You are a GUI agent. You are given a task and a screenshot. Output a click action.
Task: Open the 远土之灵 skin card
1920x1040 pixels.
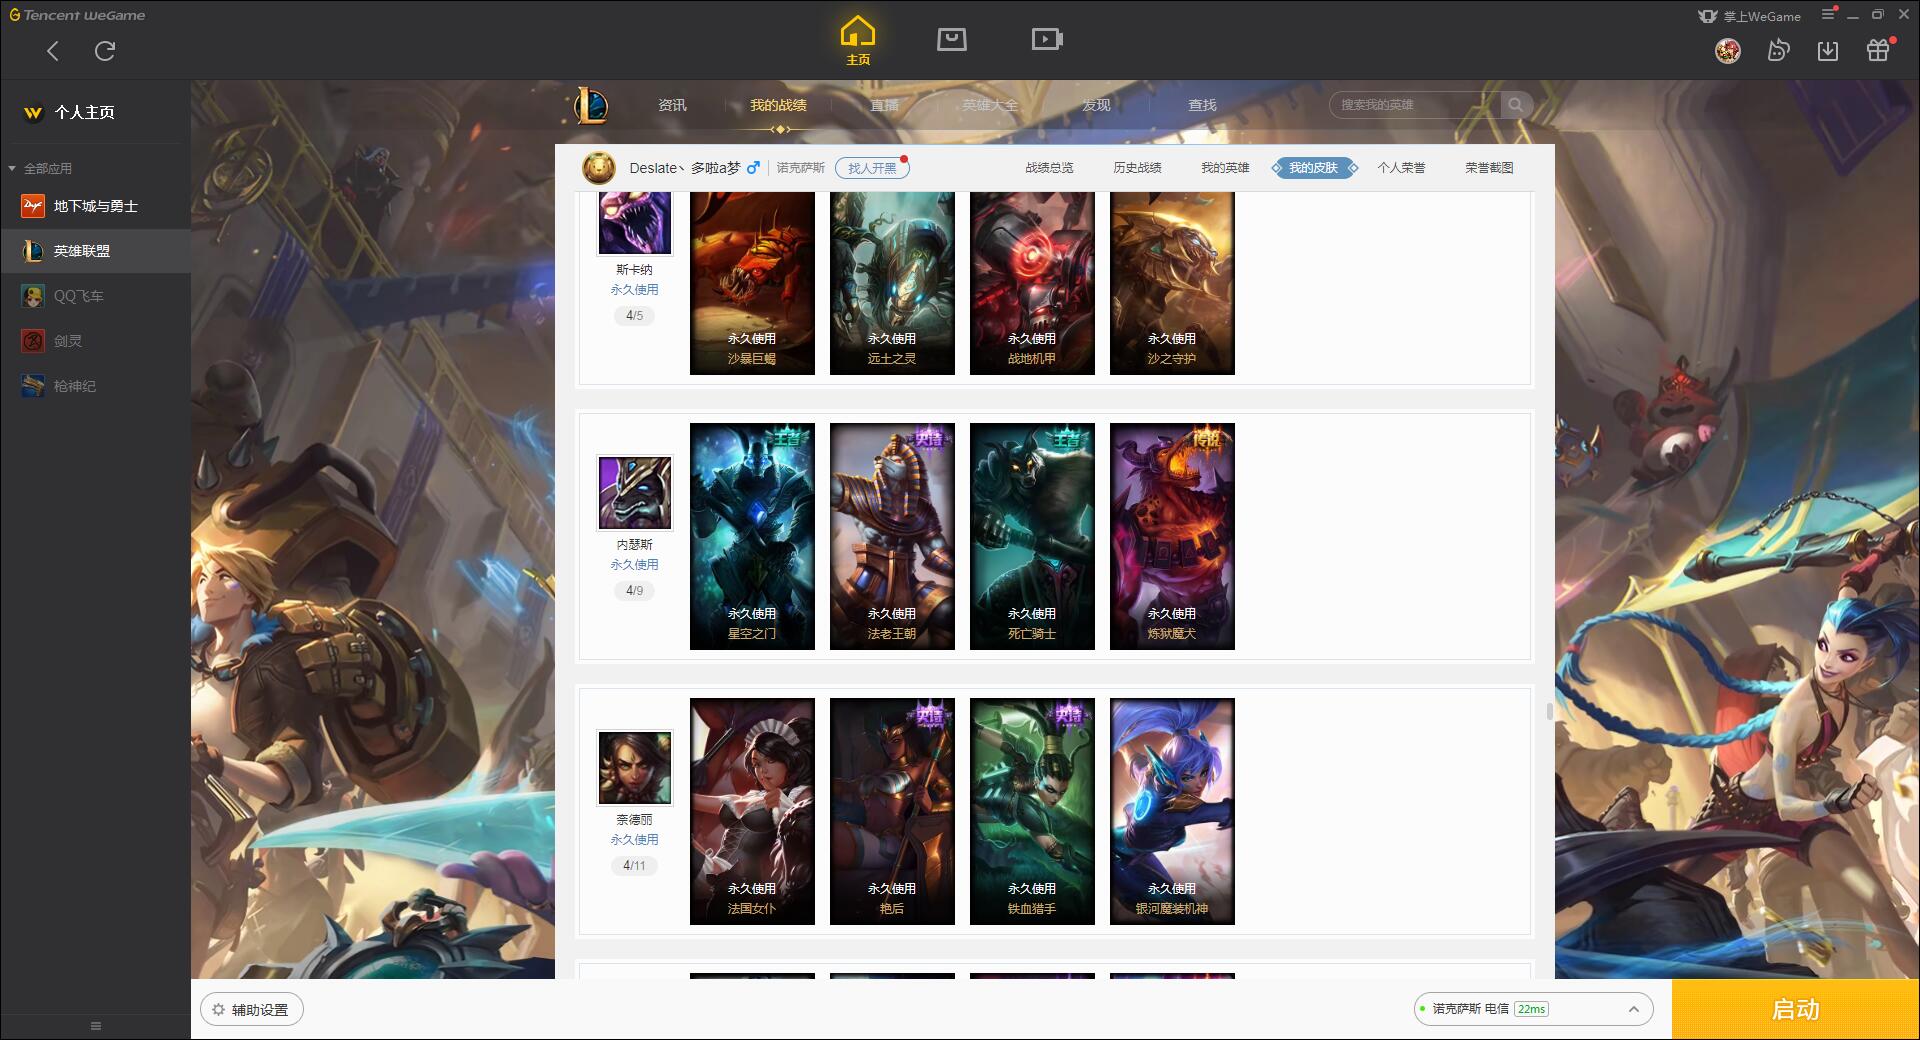click(892, 283)
